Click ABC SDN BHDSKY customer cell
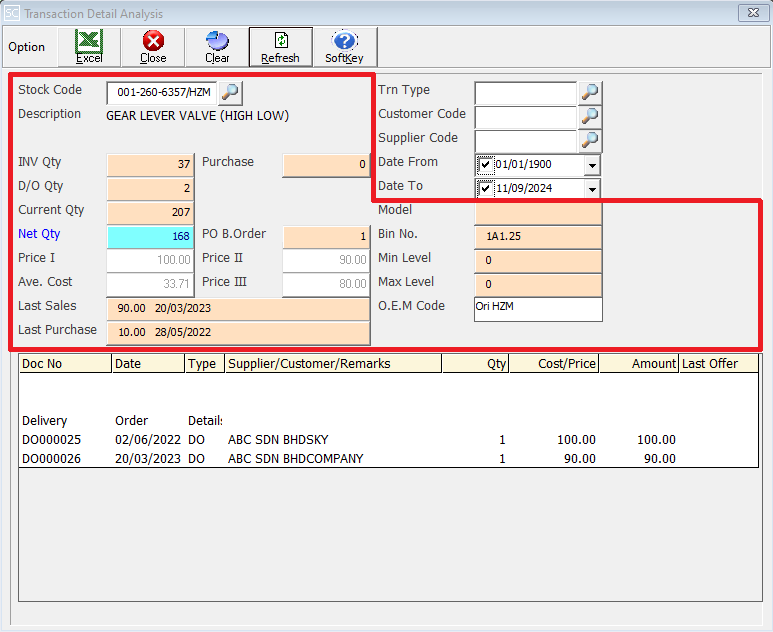This screenshot has width=773, height=632. tap(278, 440)
